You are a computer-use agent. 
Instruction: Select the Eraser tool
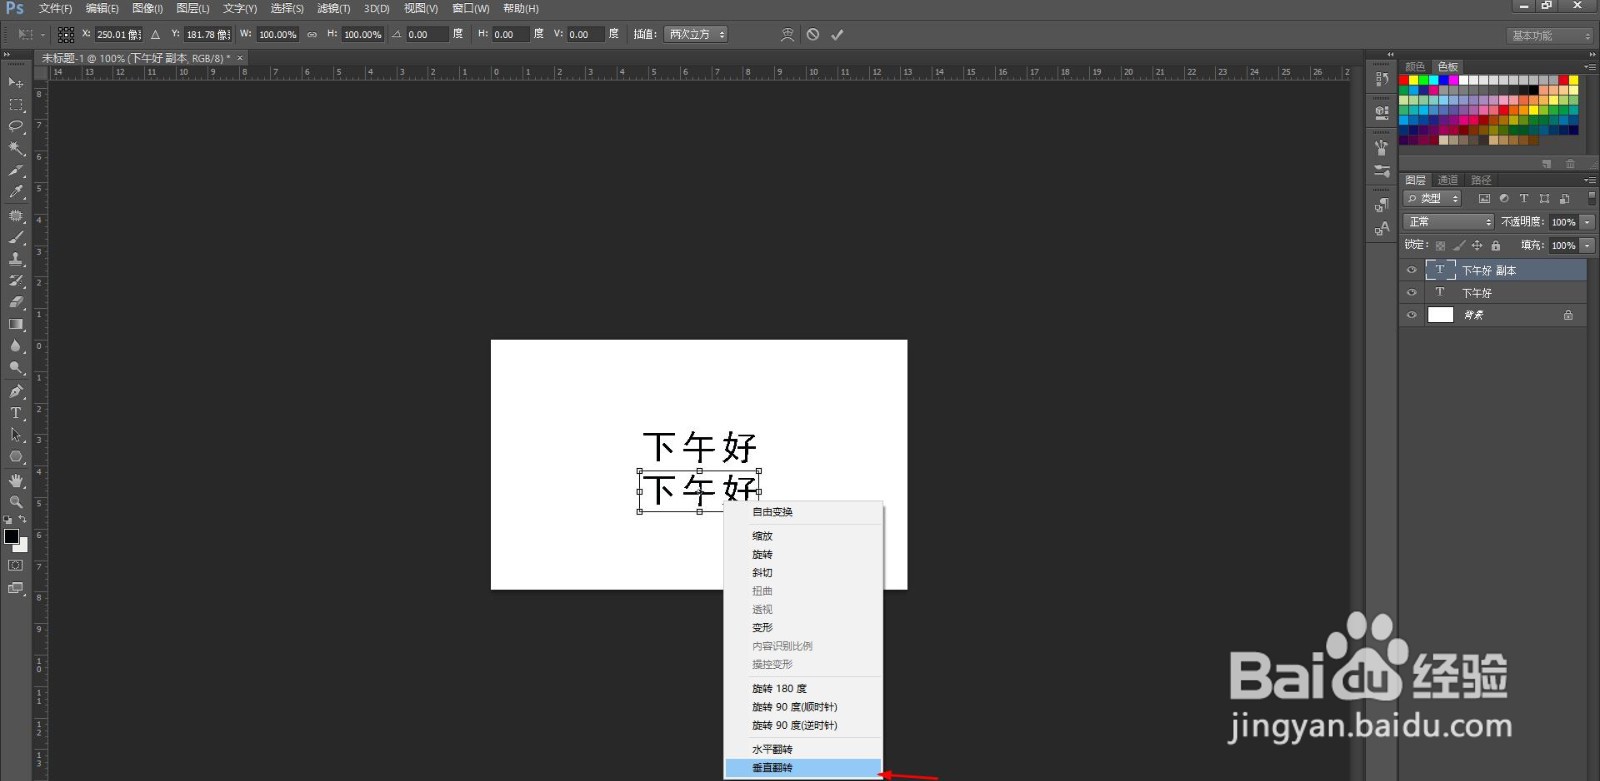point(16,302)
